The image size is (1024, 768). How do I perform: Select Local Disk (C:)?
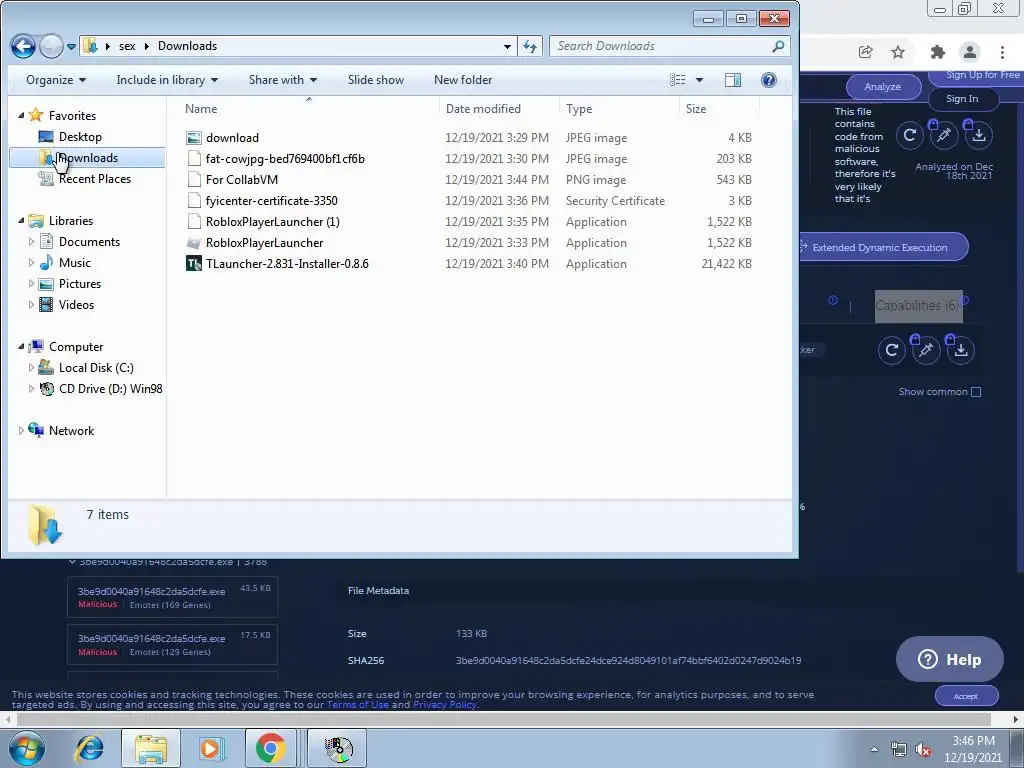(95, 368)
